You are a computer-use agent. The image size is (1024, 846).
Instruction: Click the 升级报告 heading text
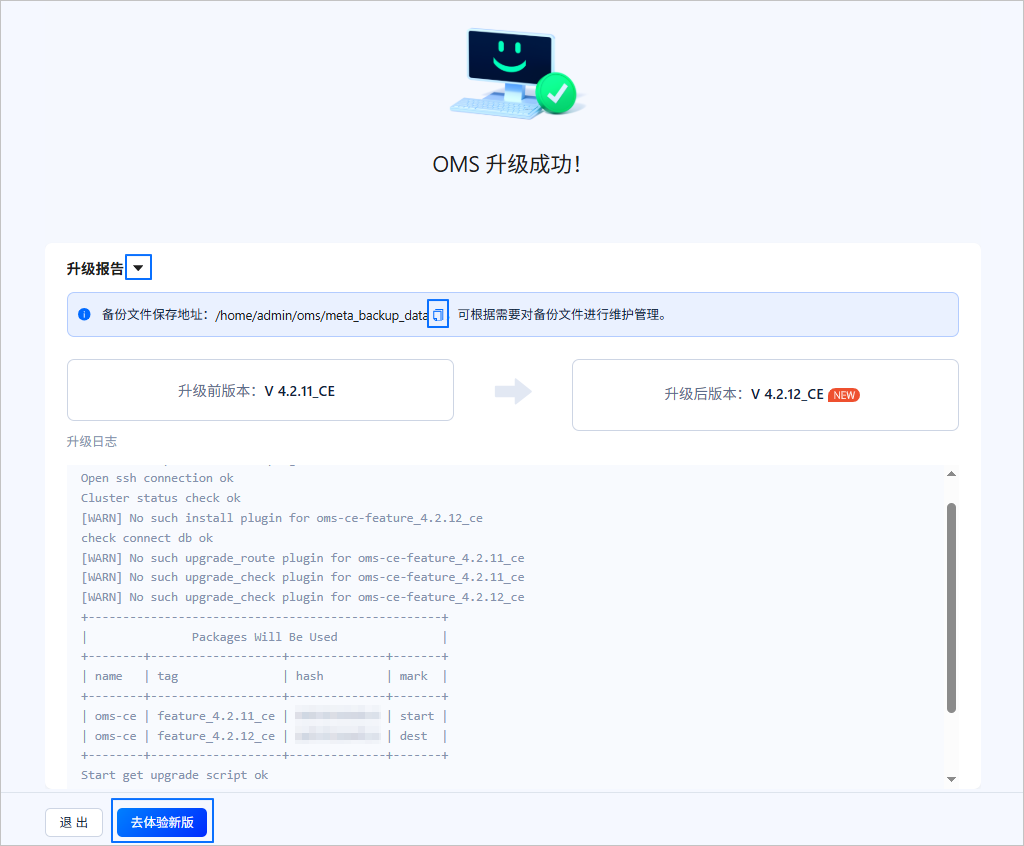[95, 268]
